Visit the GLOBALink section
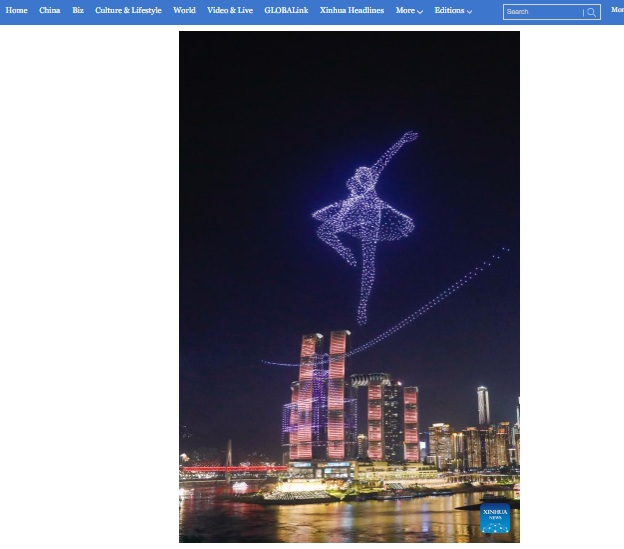 coord(286,11)
